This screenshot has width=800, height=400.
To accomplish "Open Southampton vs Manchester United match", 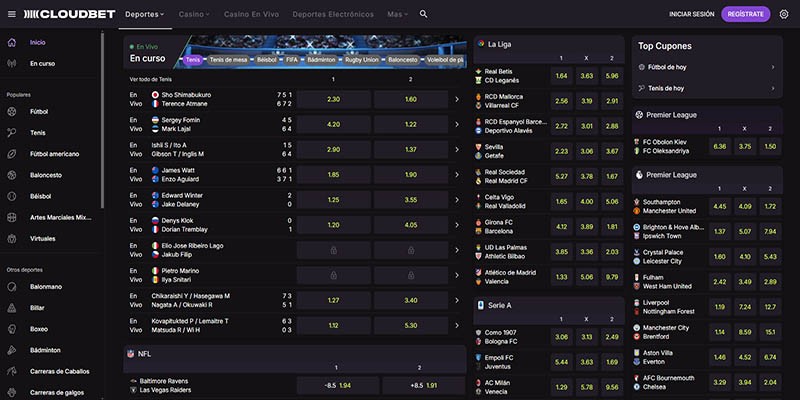I will pos(669,207).
